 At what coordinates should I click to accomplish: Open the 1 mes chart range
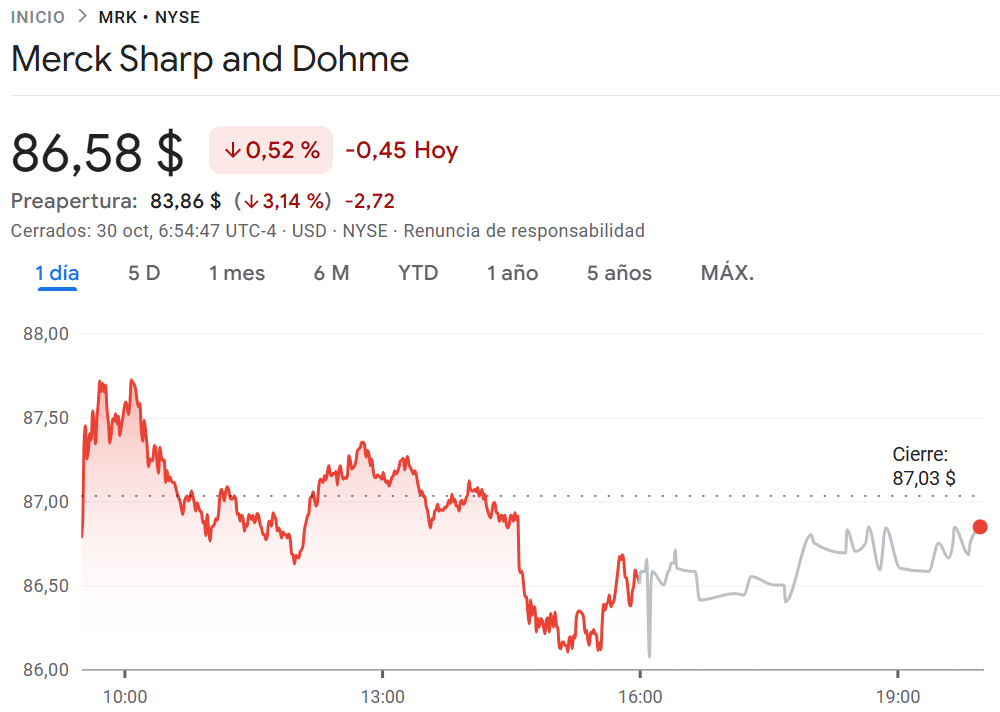coord(237,273)
